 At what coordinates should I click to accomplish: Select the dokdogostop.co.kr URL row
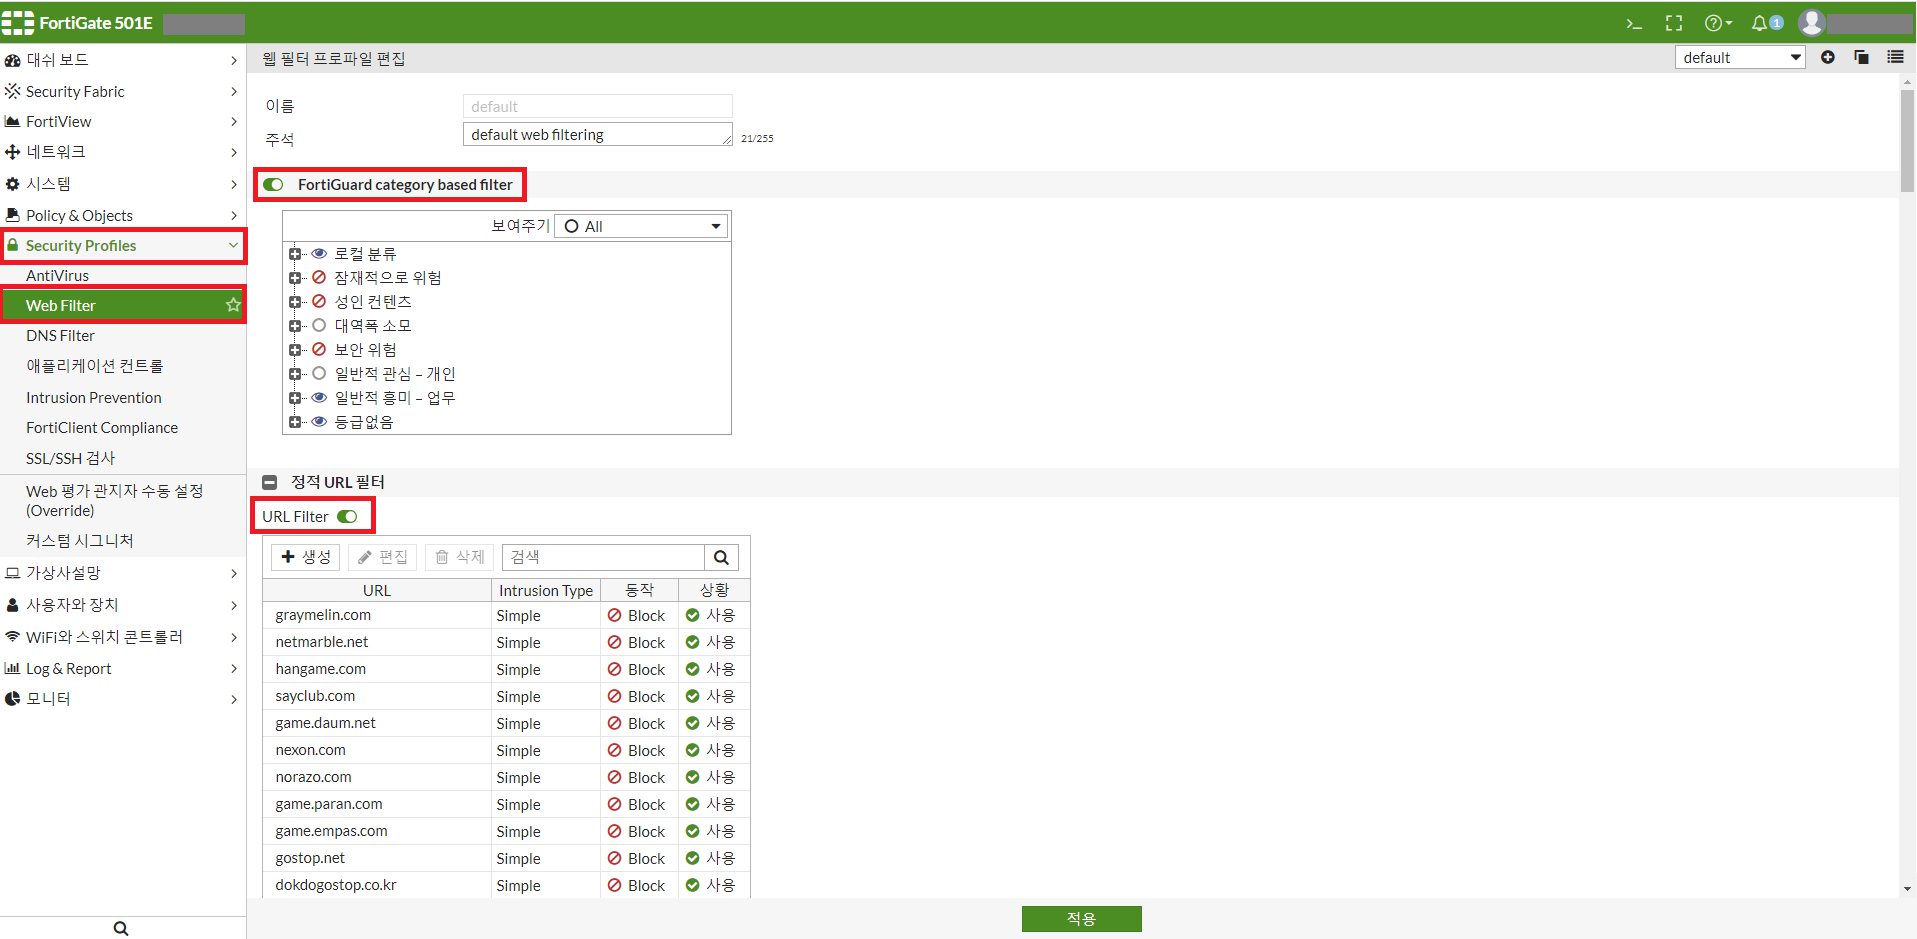(506, 885)
